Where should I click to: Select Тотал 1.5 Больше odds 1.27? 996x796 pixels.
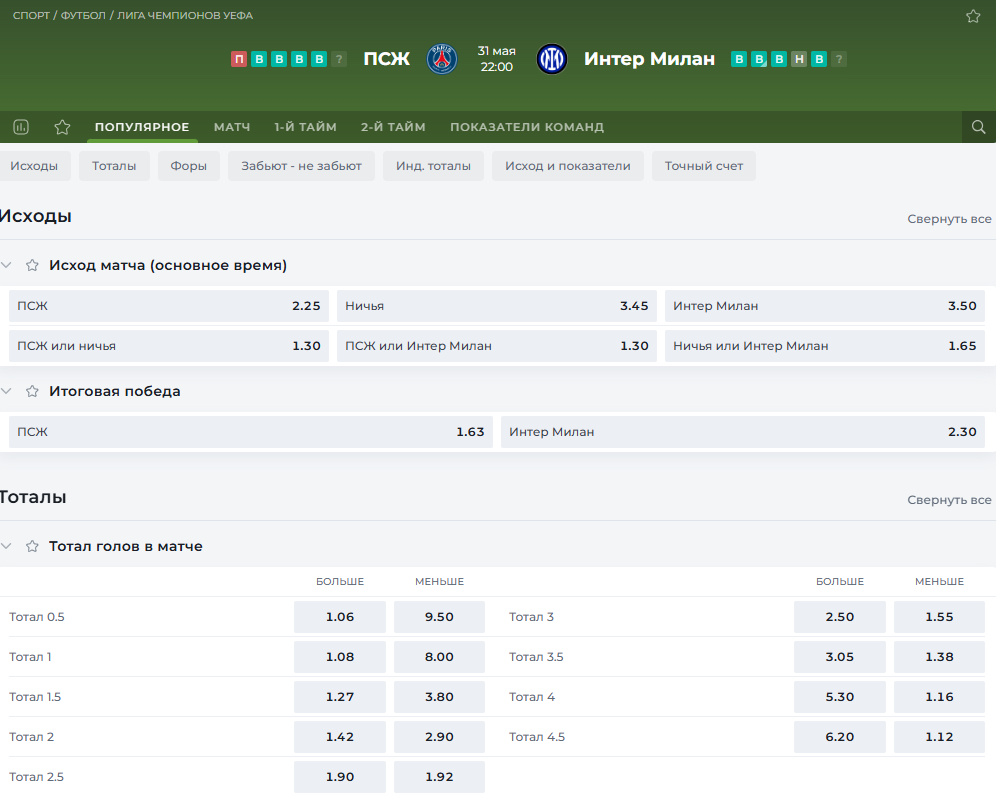point(340,697)
